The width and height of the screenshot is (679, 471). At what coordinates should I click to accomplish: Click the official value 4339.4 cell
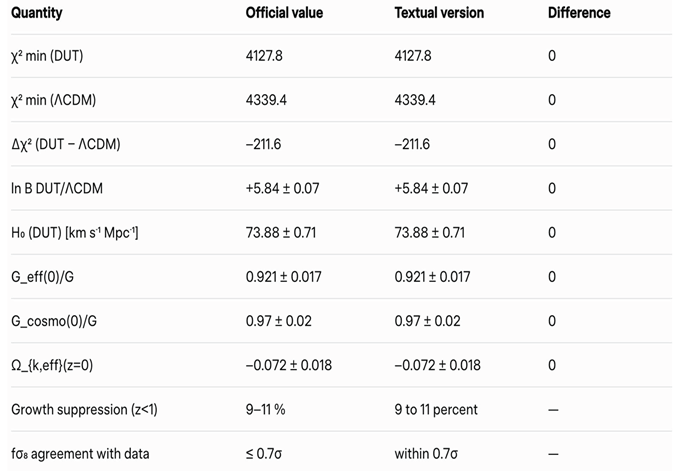click(x=265, y=100)
